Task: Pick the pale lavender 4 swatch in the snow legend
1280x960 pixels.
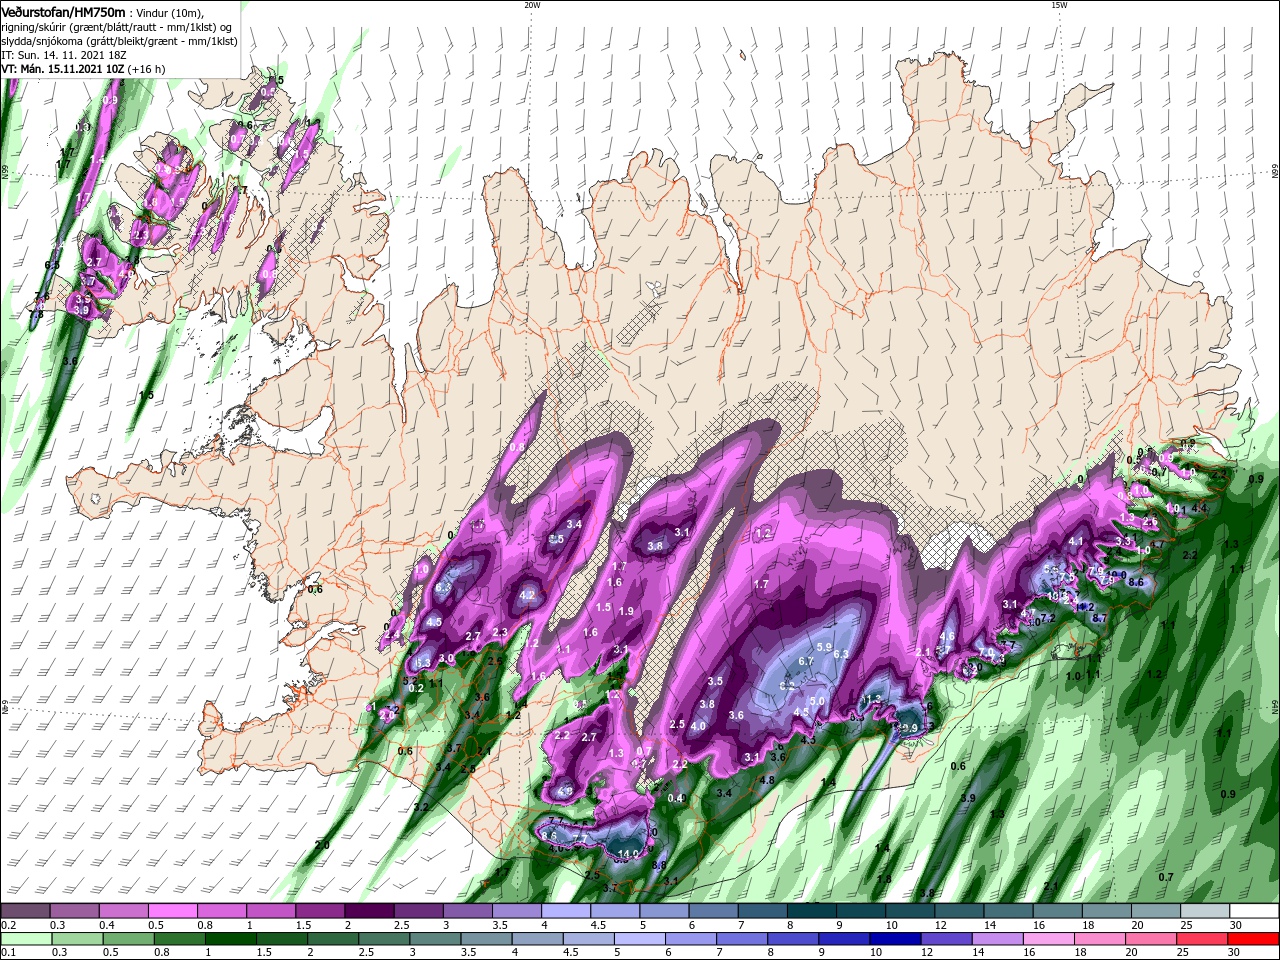Action: 566,911
